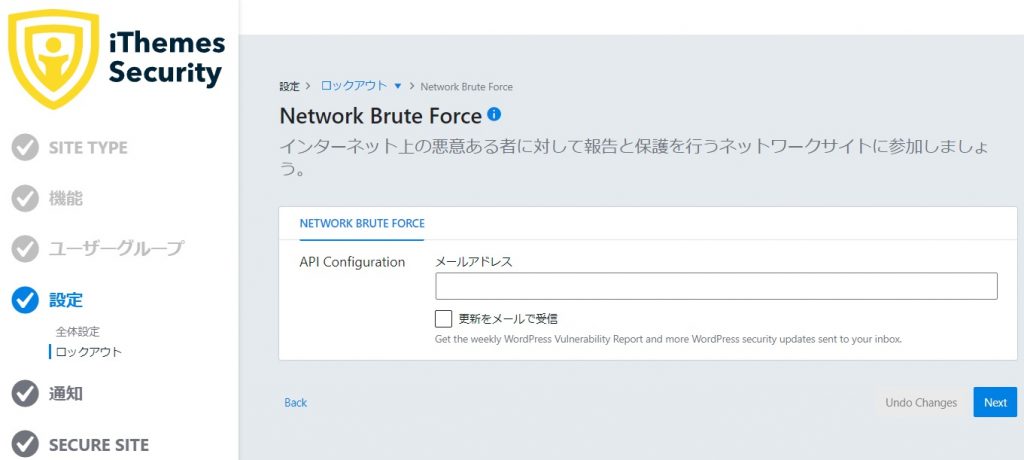Click the SECURE SITE step checkmark icon

point(25,445)
